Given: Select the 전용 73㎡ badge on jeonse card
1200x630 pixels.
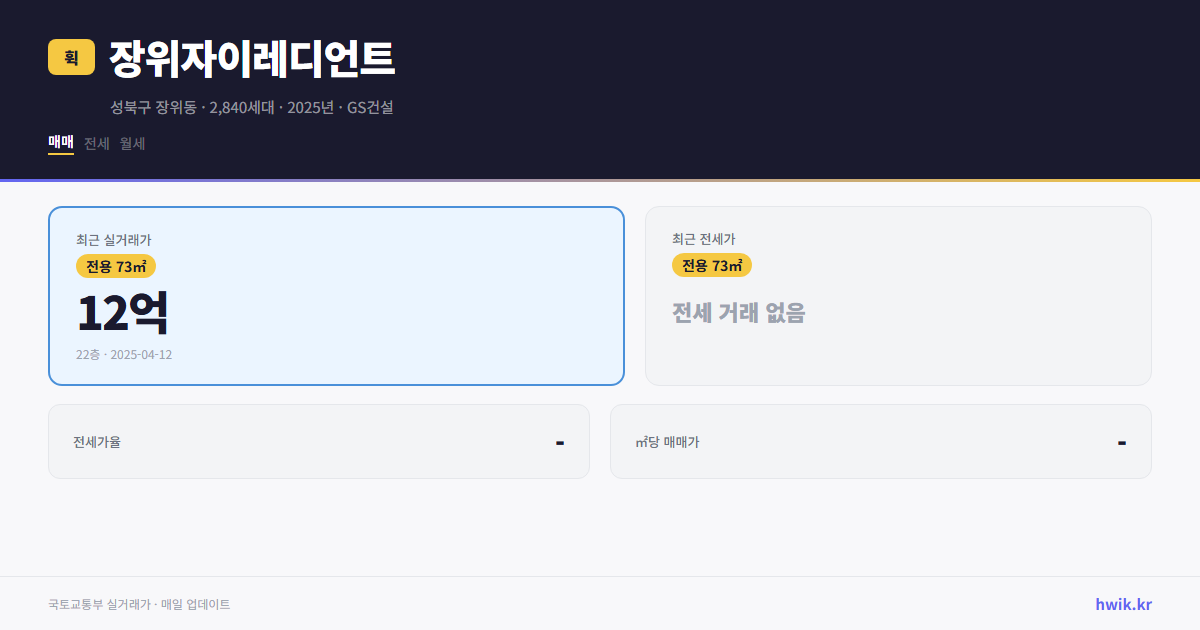Looking at the screenshot, I should click(712, 265).
